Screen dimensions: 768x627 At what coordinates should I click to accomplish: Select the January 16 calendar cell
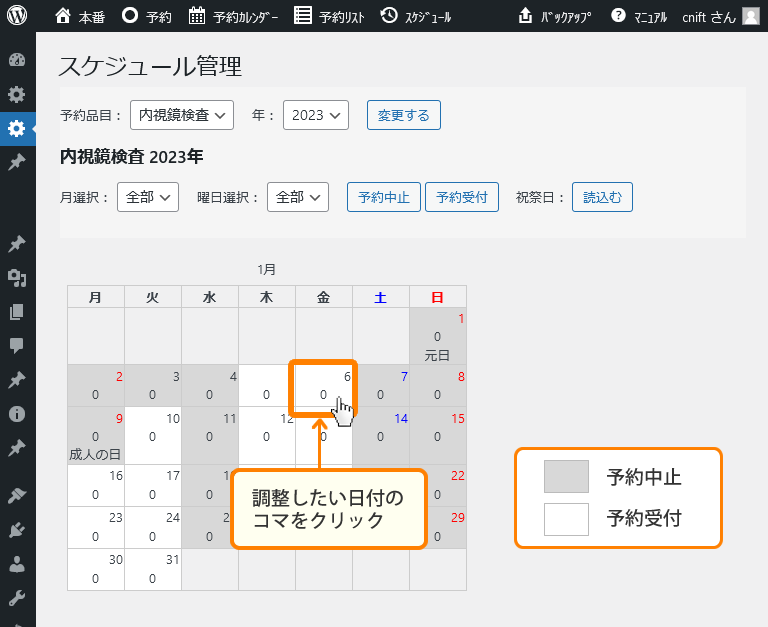click(x=96, y=485)
